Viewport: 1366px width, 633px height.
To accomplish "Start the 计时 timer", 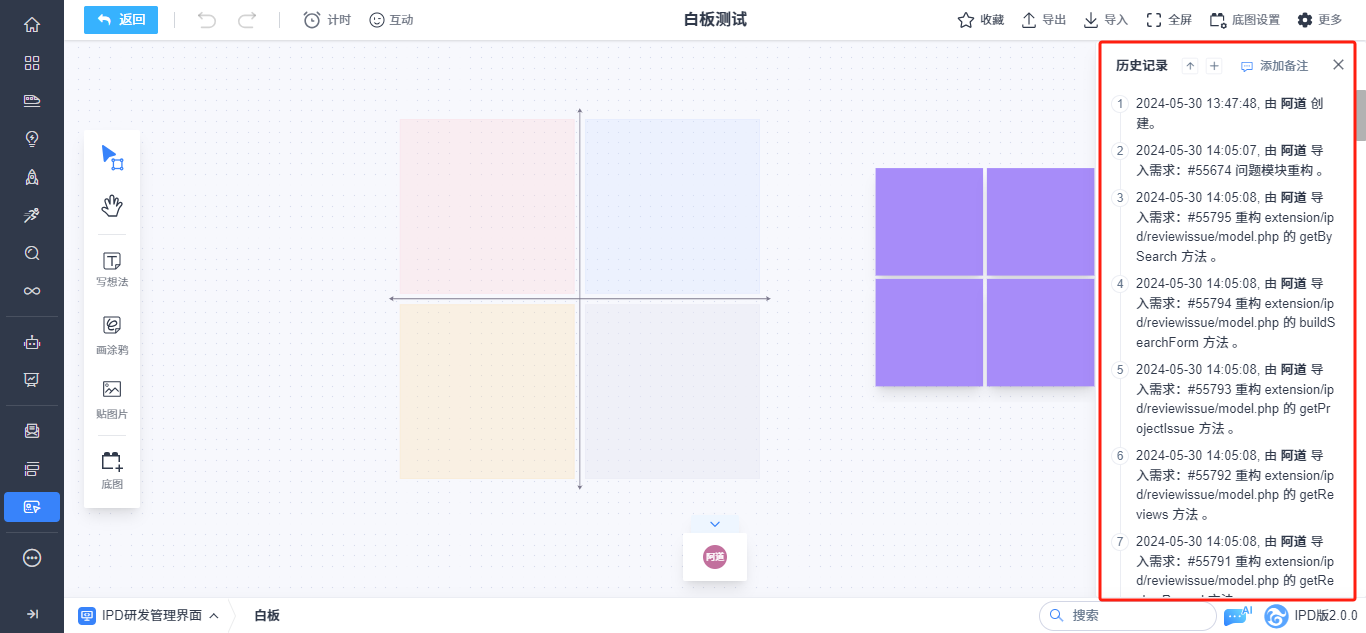I will pyautogui.click(x=327, y=20).
